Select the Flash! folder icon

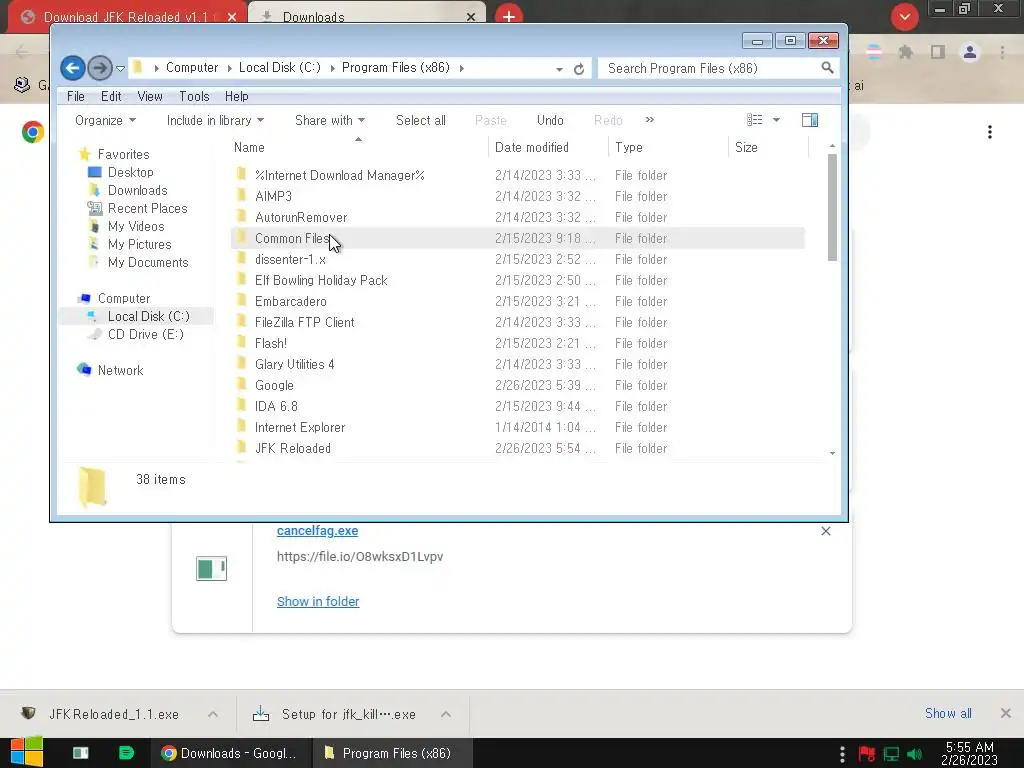[242, 342]
